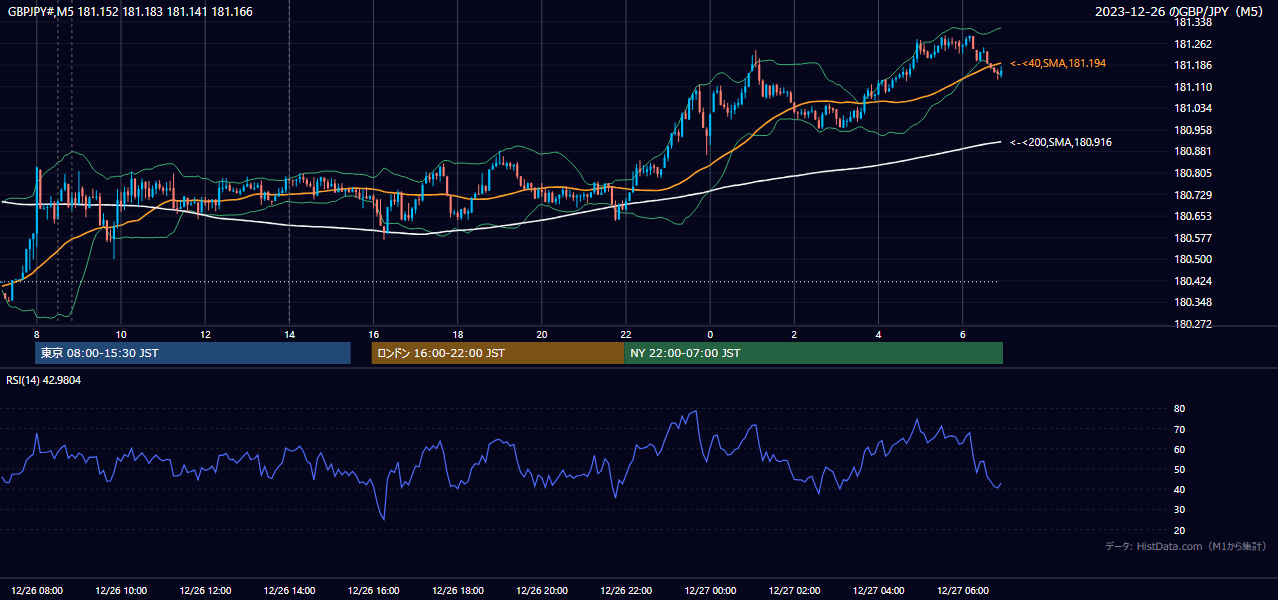Click the GBPJPY#,M5 symbol header text

pos(131,11)
